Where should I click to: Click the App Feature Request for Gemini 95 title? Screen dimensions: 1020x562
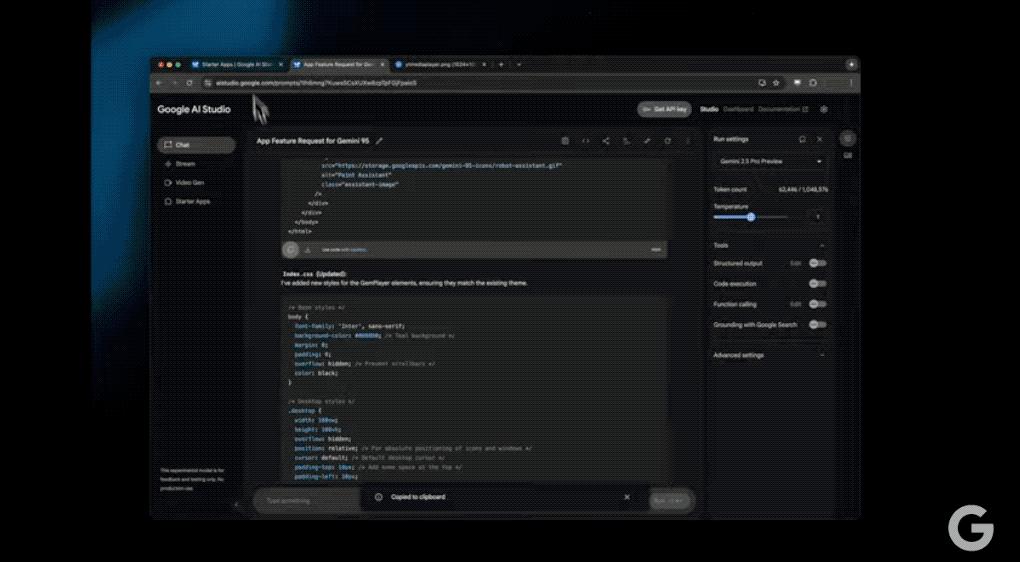point(313,140)
